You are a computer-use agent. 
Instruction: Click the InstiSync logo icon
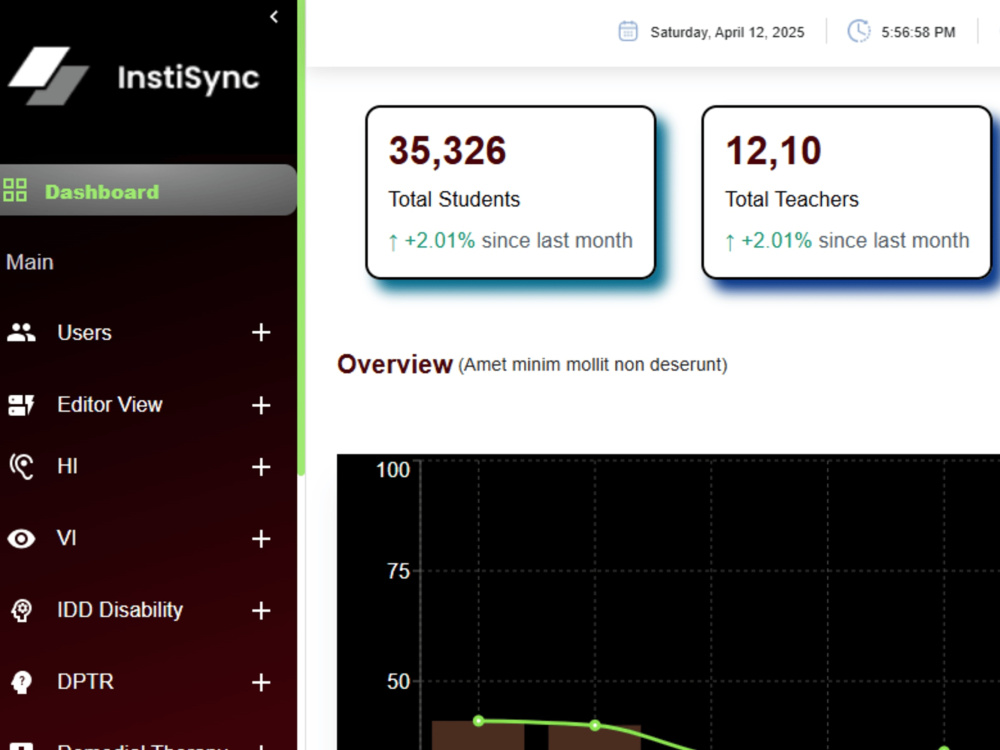(x=48, y=76)
